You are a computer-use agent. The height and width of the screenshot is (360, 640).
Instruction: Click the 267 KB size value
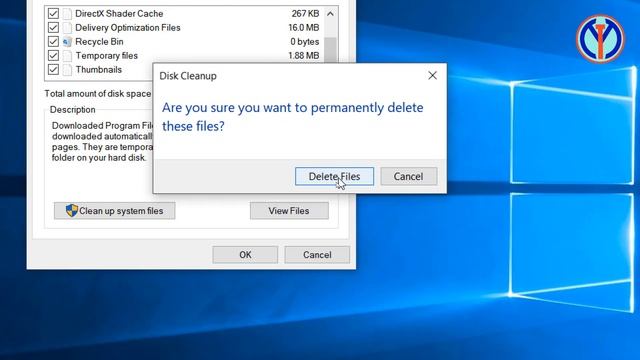305,13
